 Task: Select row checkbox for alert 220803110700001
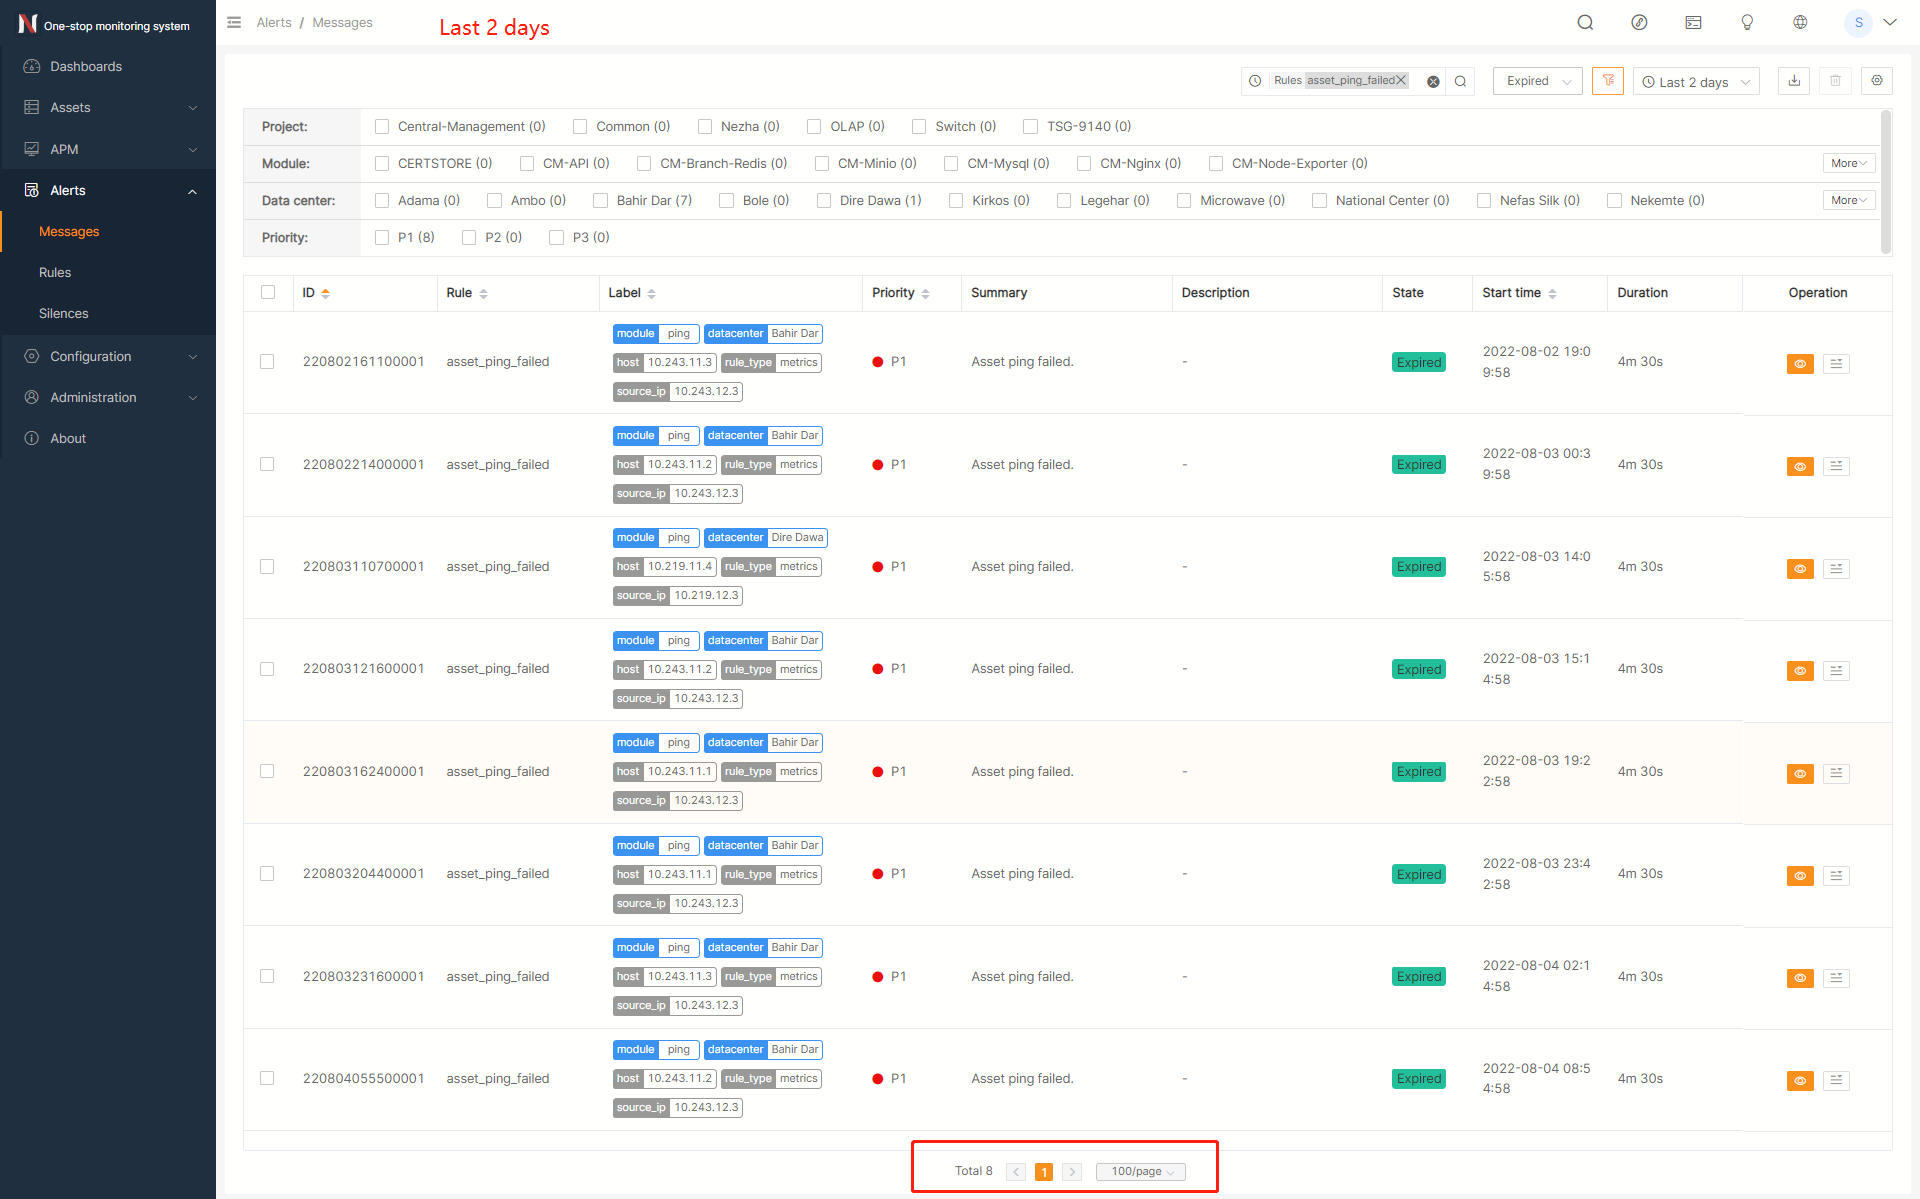point(267,567)
